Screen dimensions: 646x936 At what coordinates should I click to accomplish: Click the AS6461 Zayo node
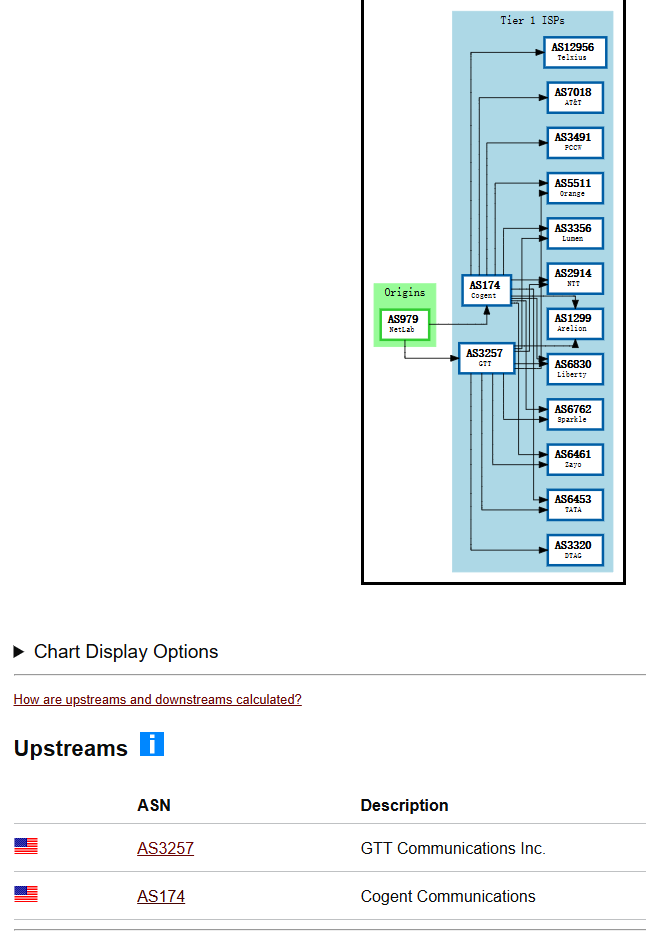575,460
